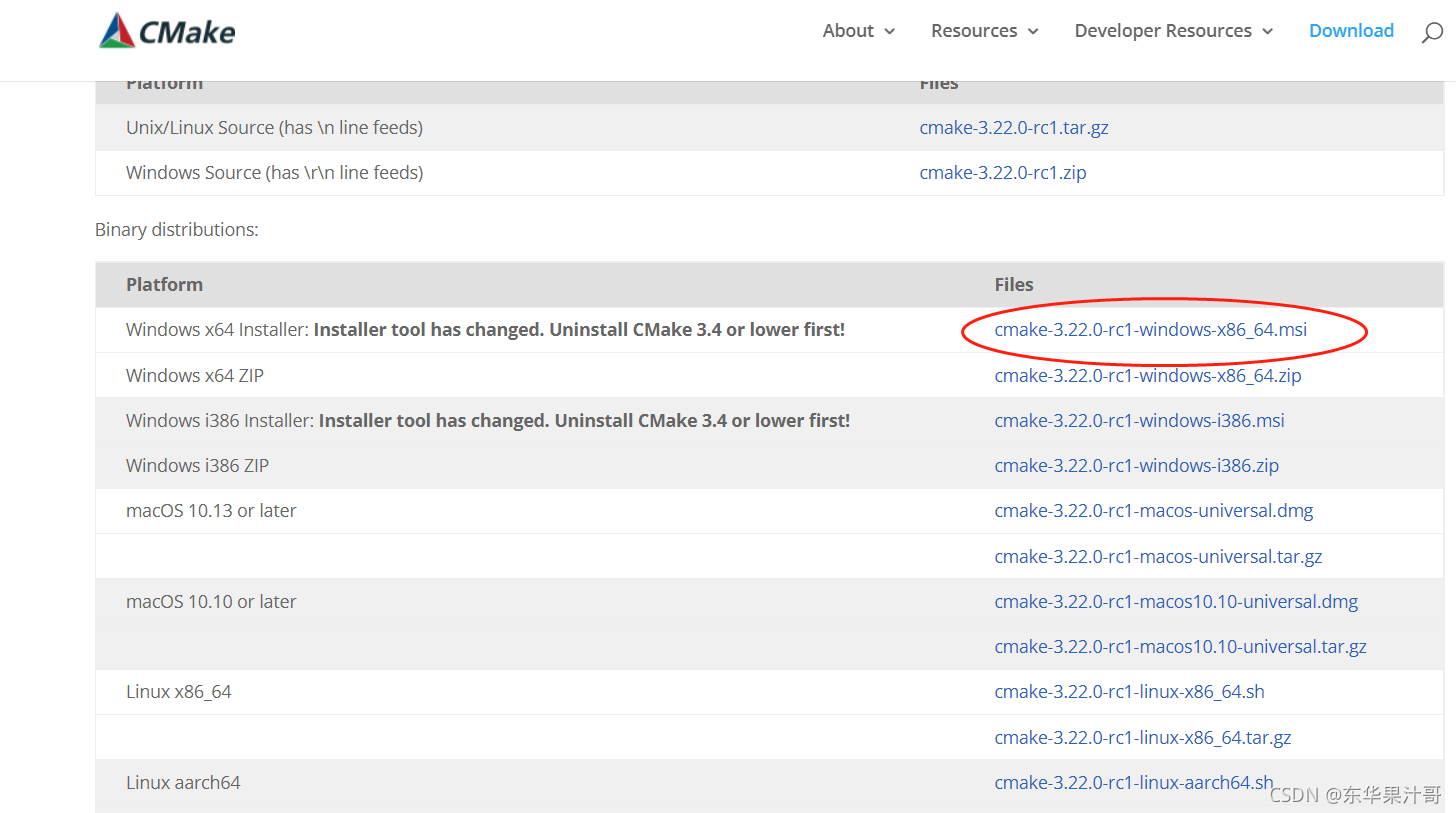Download cmake-3.22.0-rc1.tar.gz source

point(1014,128)
